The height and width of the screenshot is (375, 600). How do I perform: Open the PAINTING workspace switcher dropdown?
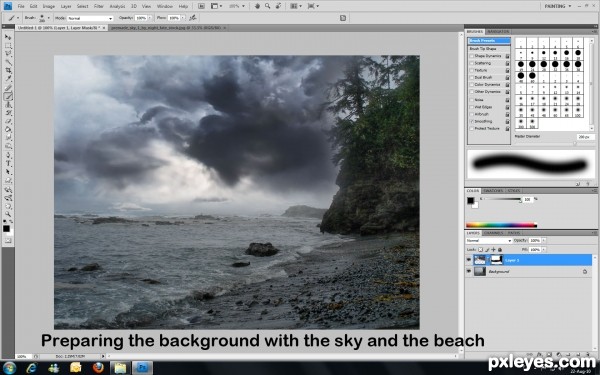click(558, 6)
